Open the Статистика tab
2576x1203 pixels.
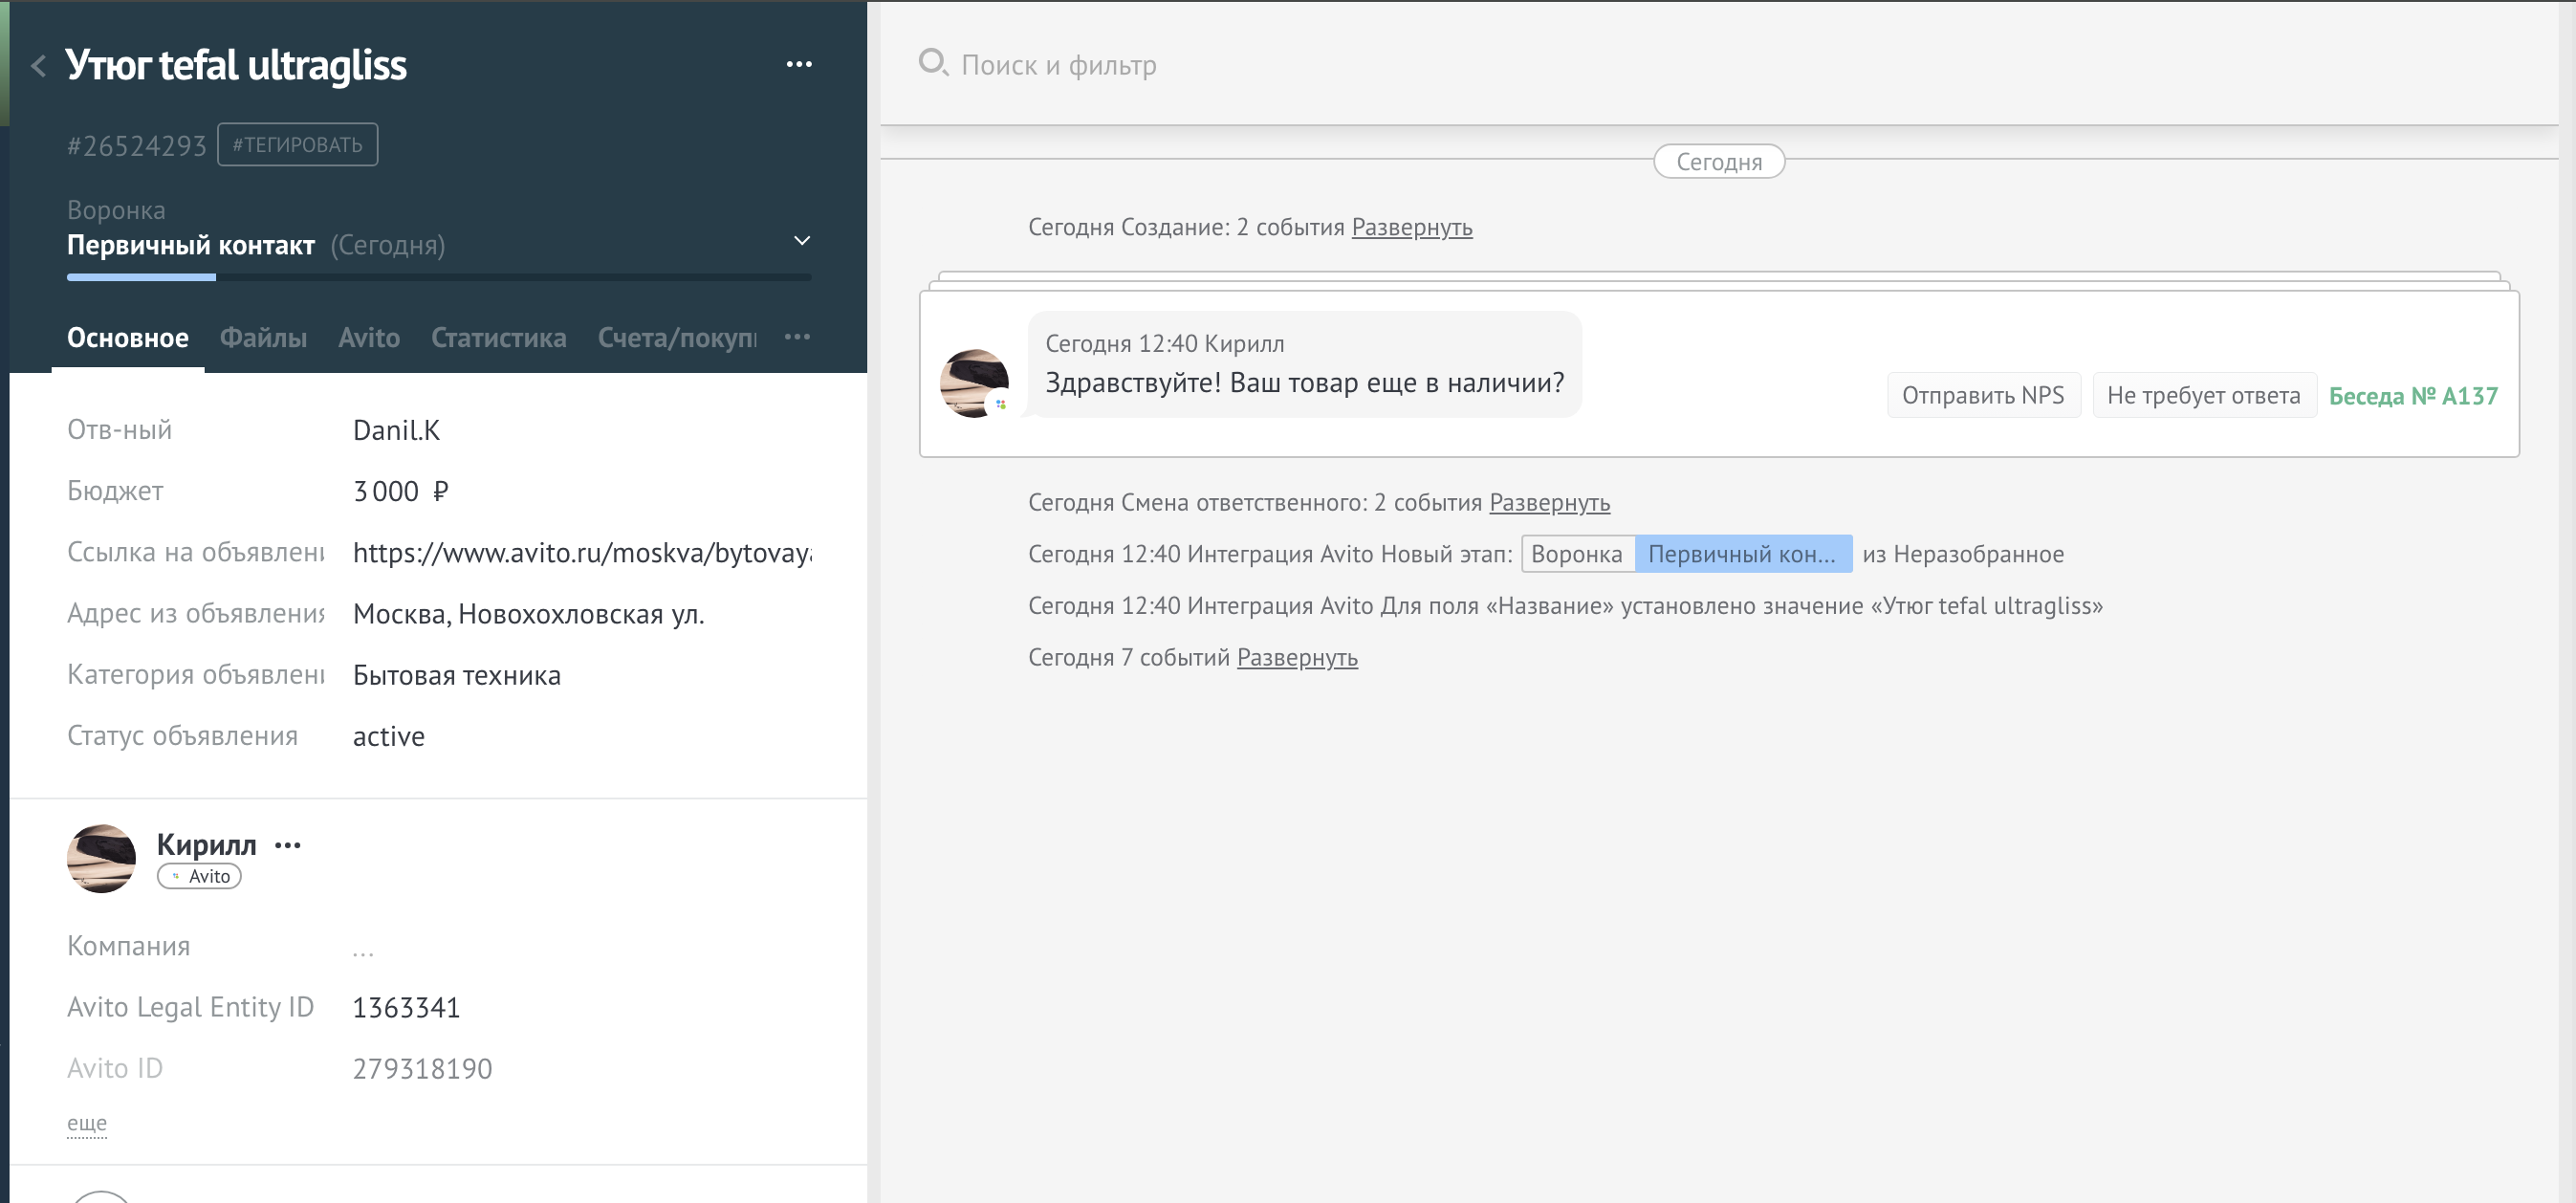[498, 338]
